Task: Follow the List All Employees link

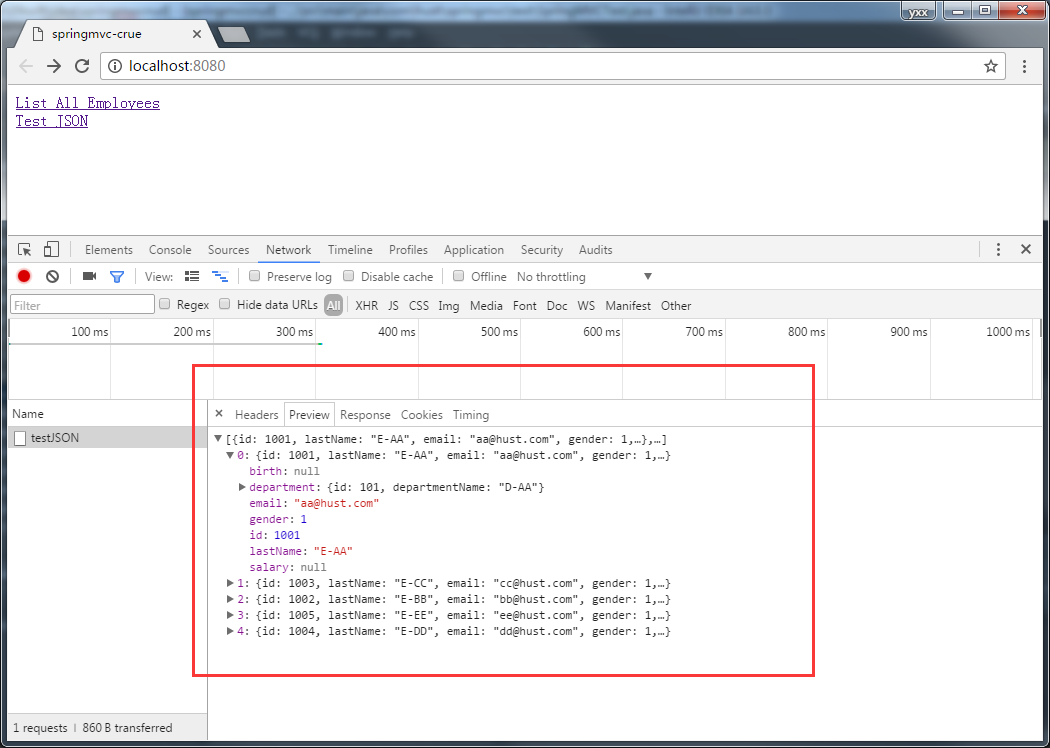Action: [x=88, y=103]
